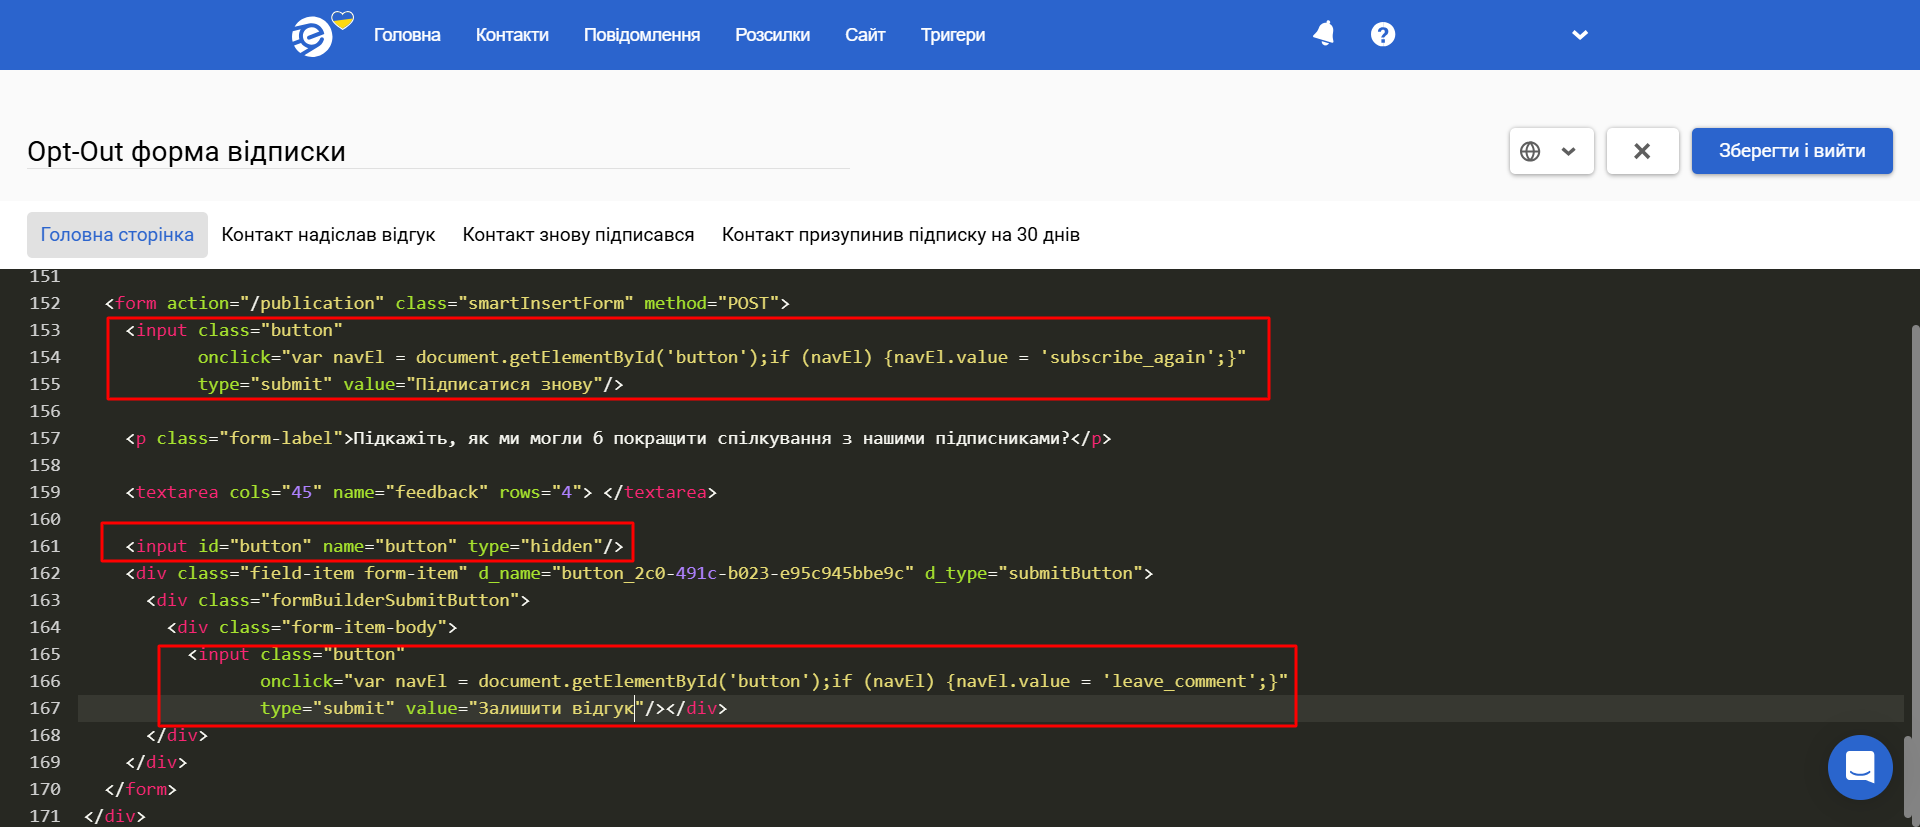
Task: Open Сайт menu item
Action: coord(865,35)
